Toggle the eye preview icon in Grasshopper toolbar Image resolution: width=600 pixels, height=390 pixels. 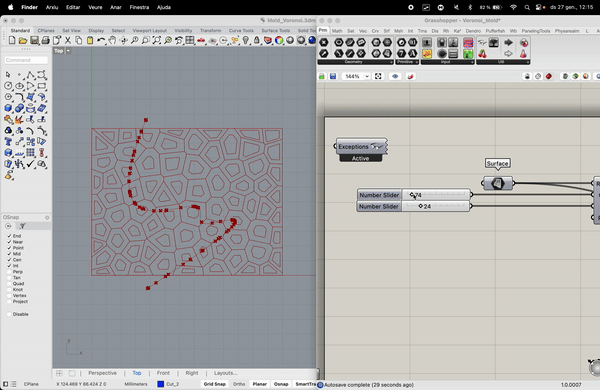pyautogui.click(x=395, y=76)
